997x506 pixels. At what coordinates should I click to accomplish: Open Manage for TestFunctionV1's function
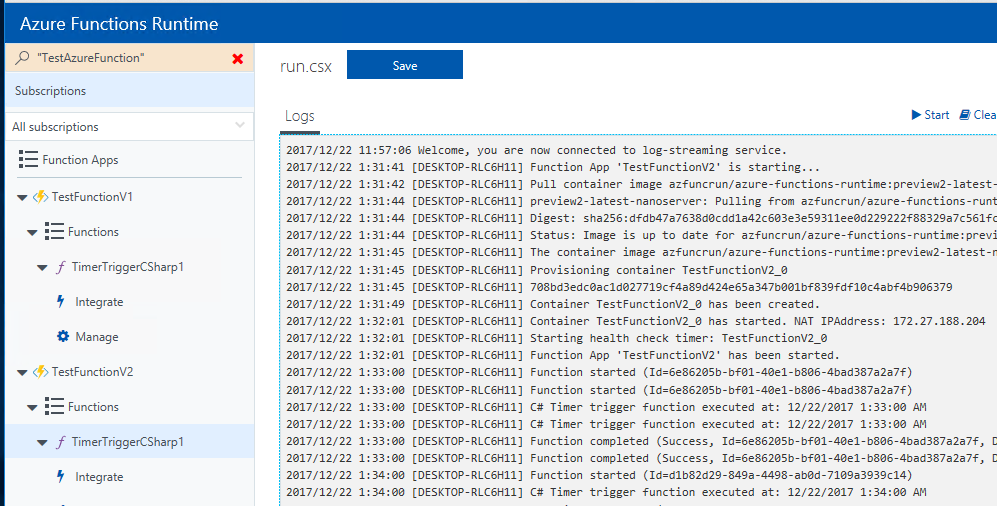[97, 337]
